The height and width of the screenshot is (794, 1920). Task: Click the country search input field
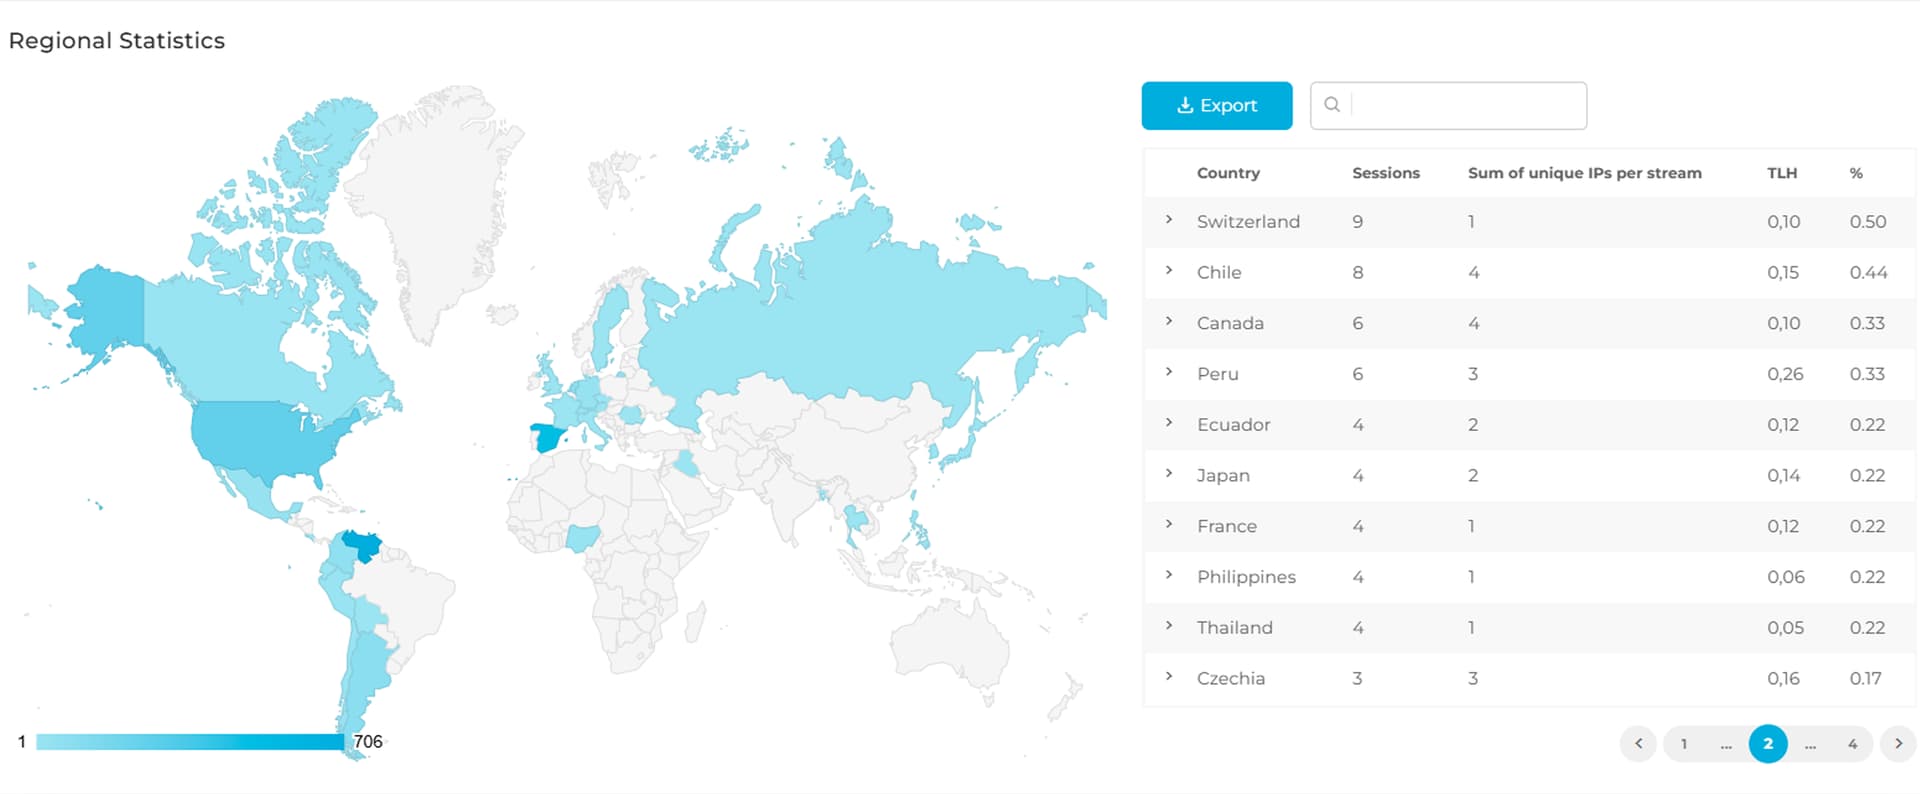(1465, 106)
